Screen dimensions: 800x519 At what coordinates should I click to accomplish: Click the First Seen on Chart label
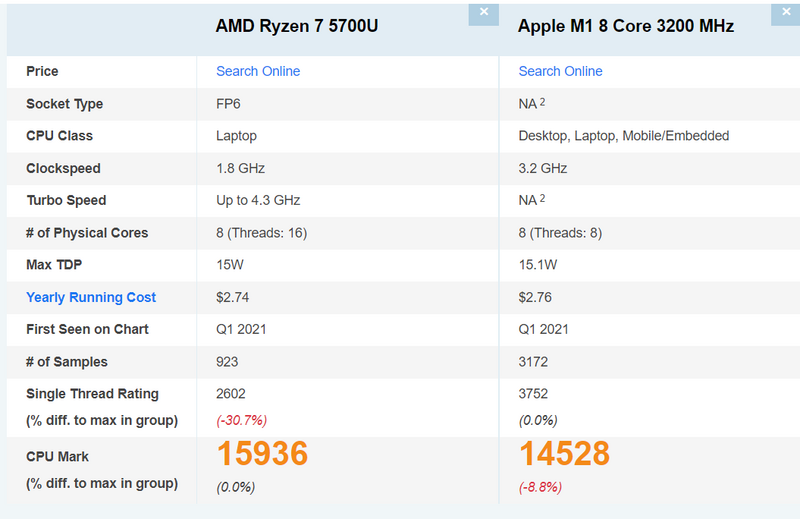(87, 330)
